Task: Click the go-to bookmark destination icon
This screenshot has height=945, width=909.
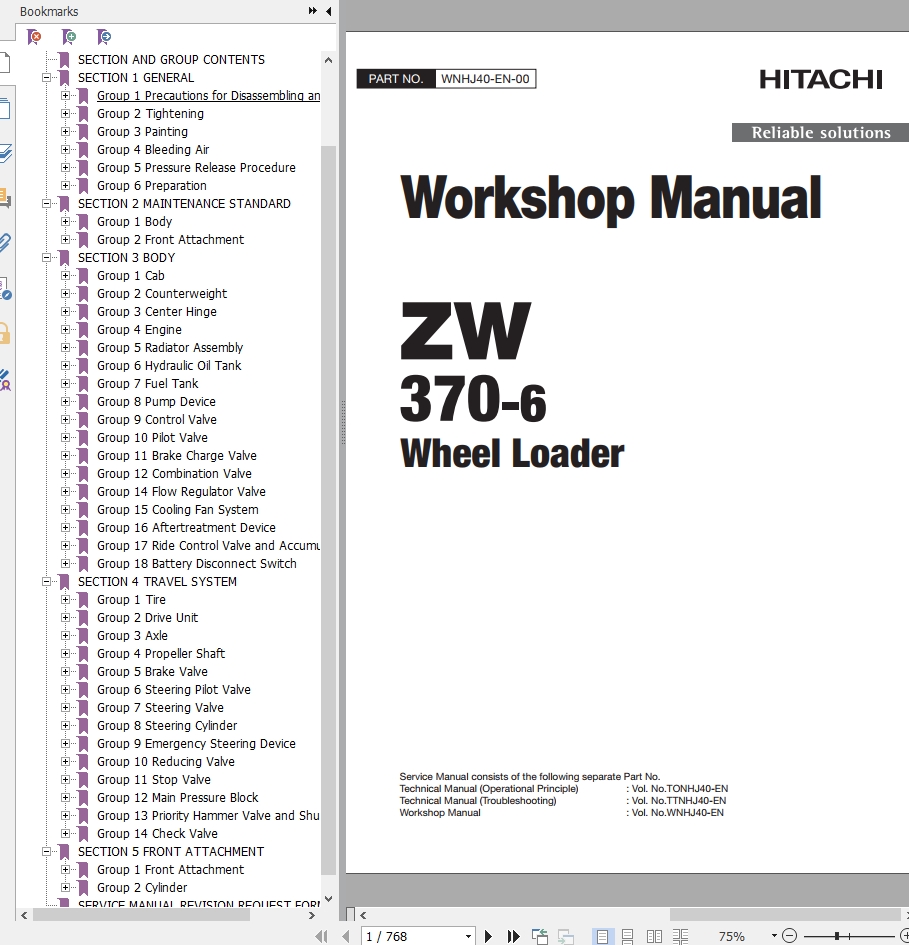Action: tap(104, 37)
